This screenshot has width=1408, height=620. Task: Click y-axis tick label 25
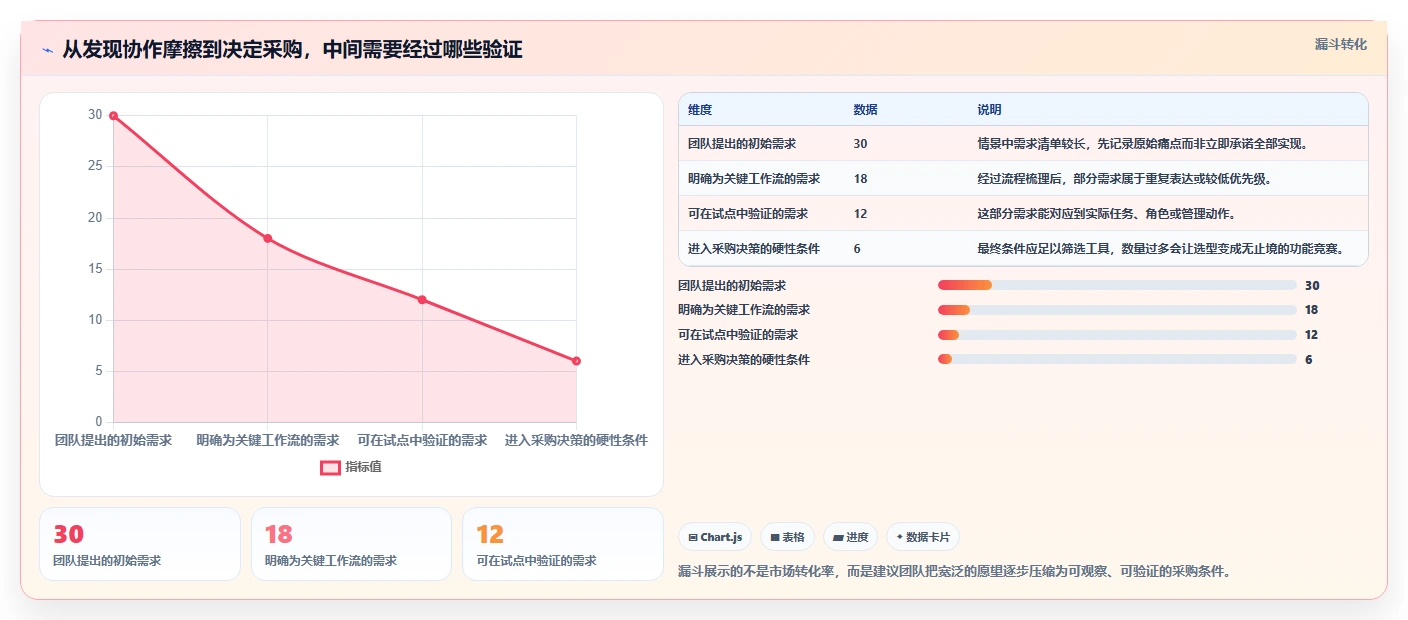[x=95, y=166]
